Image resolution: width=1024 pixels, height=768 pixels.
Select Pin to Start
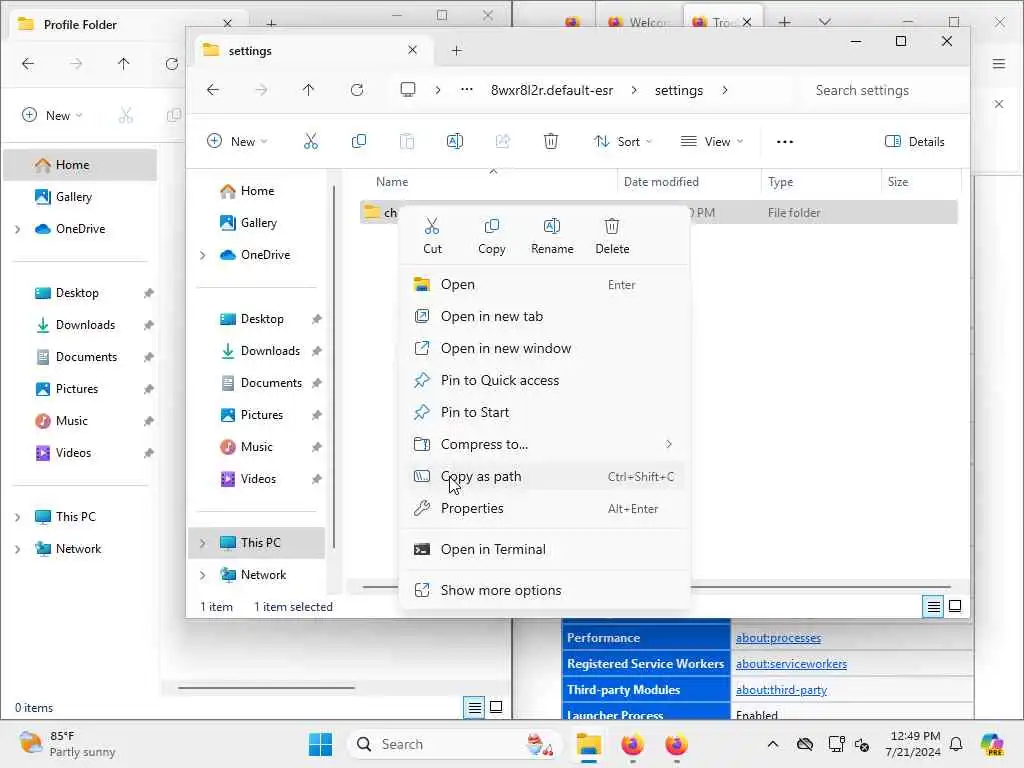click(544, 413)
